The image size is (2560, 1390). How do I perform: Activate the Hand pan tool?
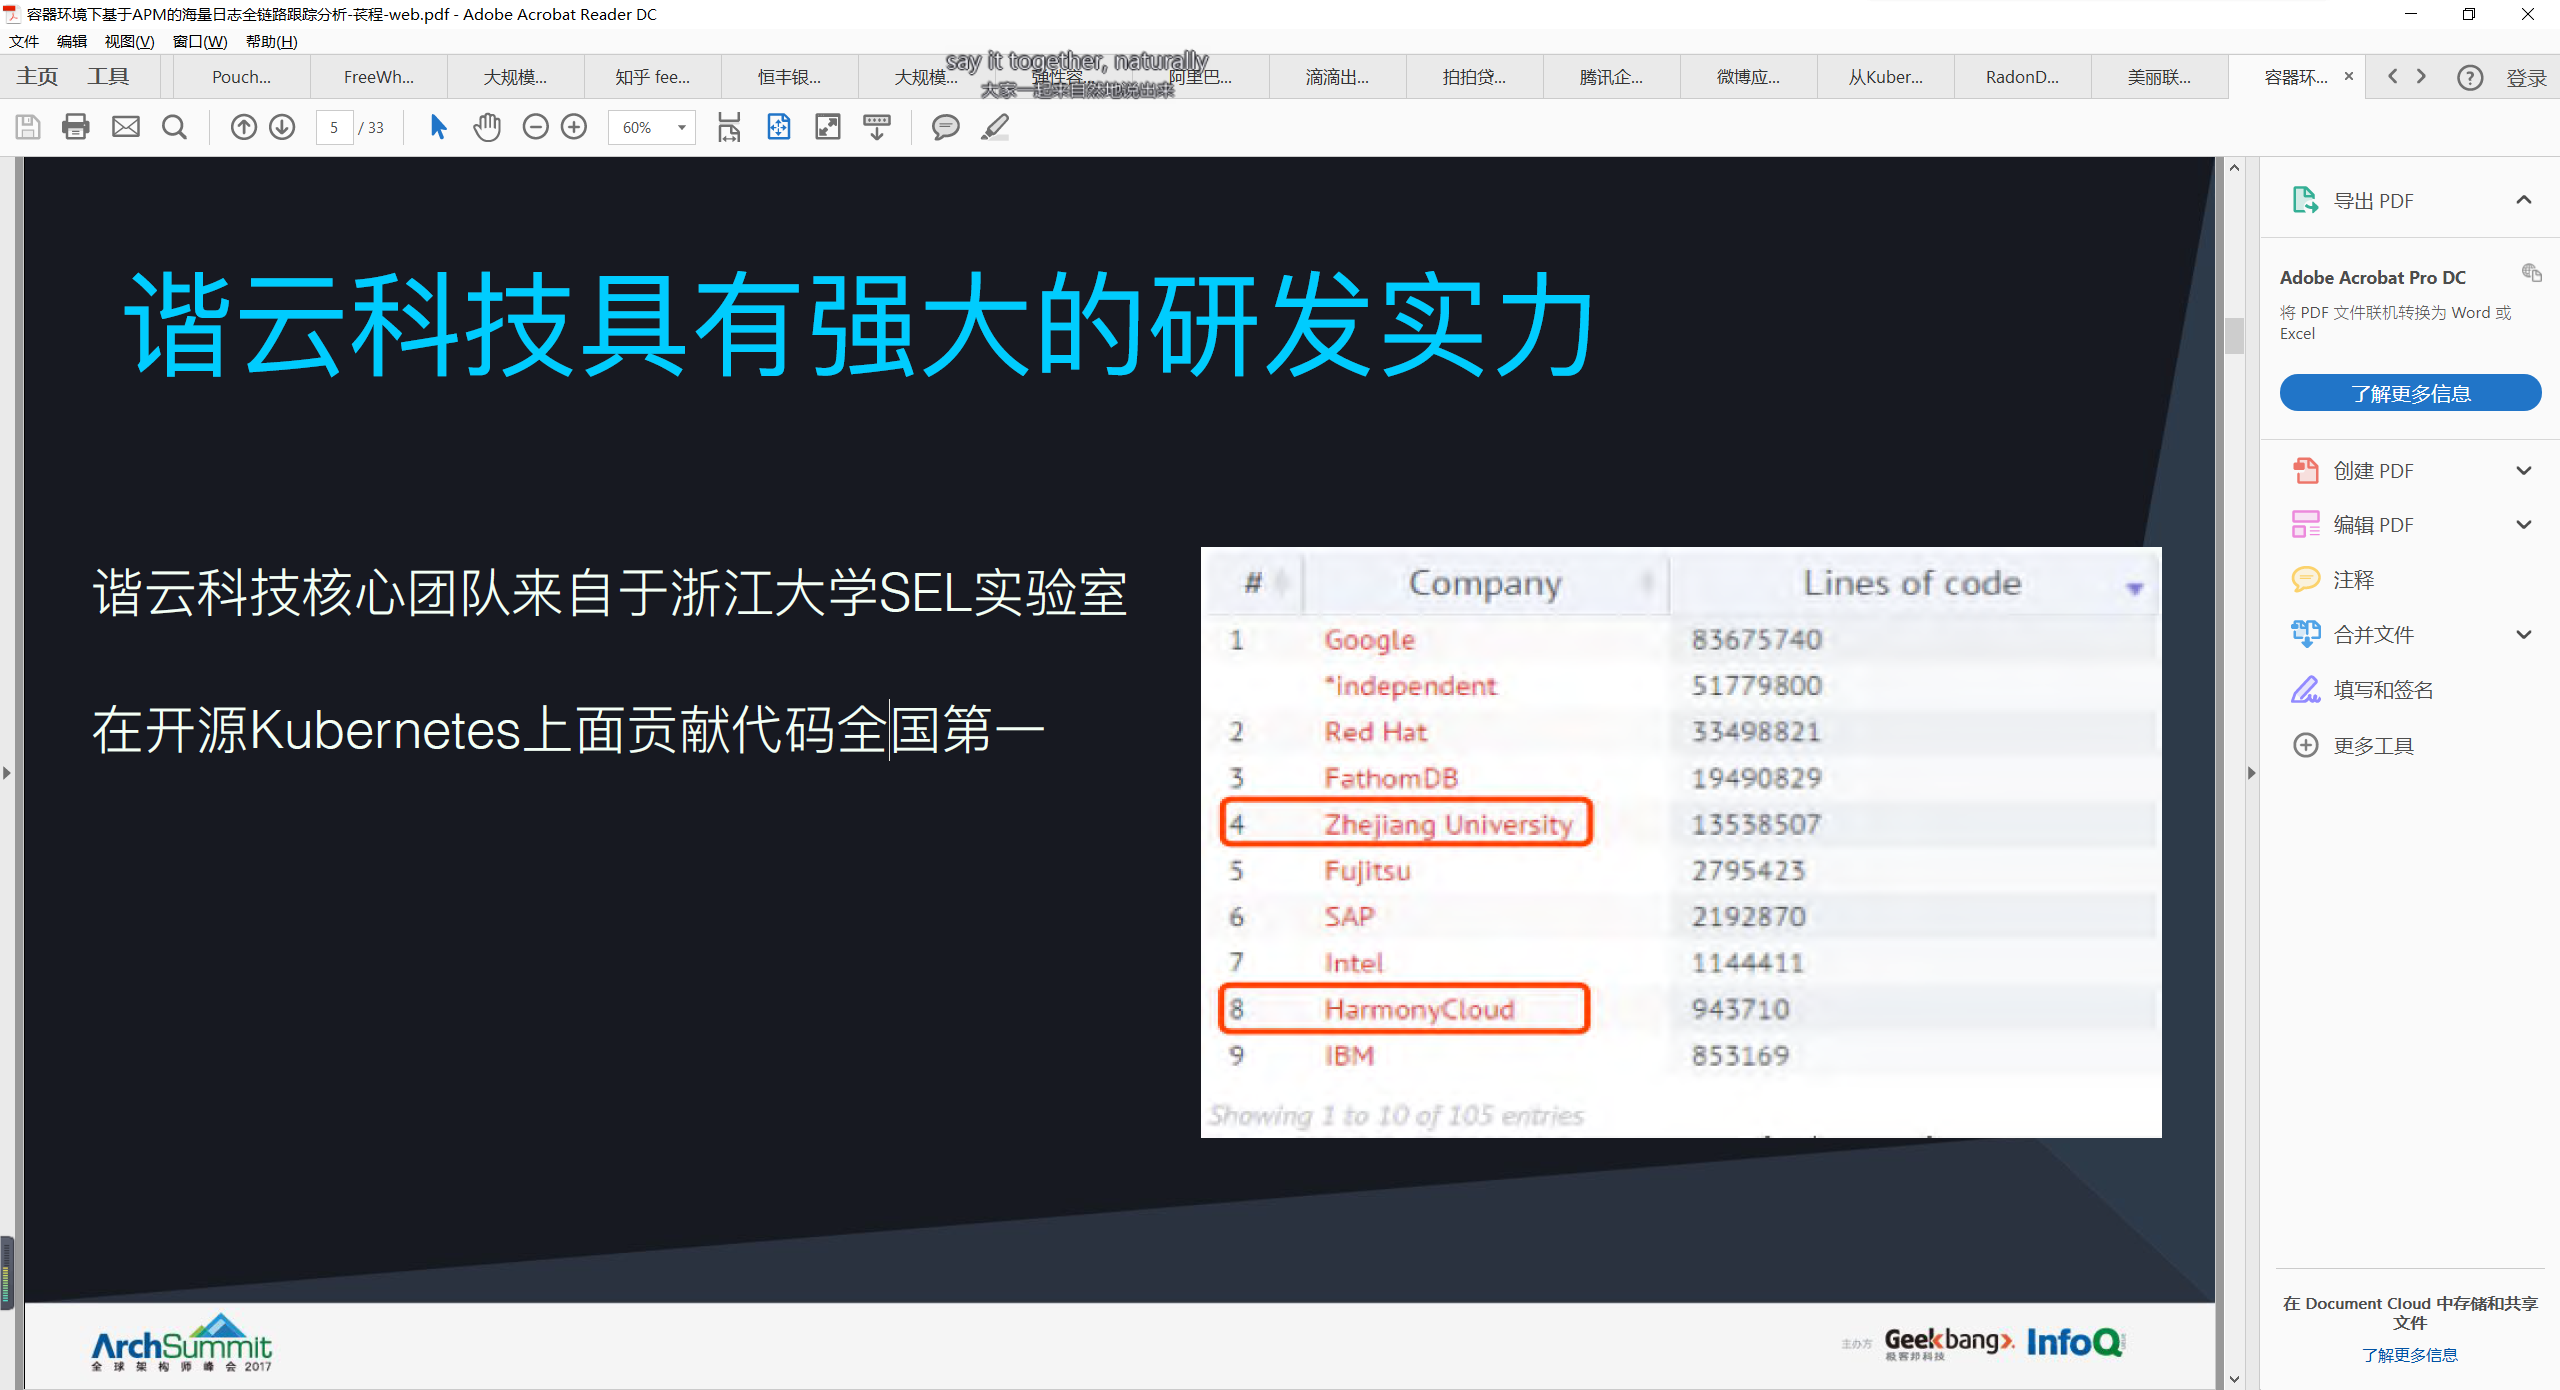(487, 127)
